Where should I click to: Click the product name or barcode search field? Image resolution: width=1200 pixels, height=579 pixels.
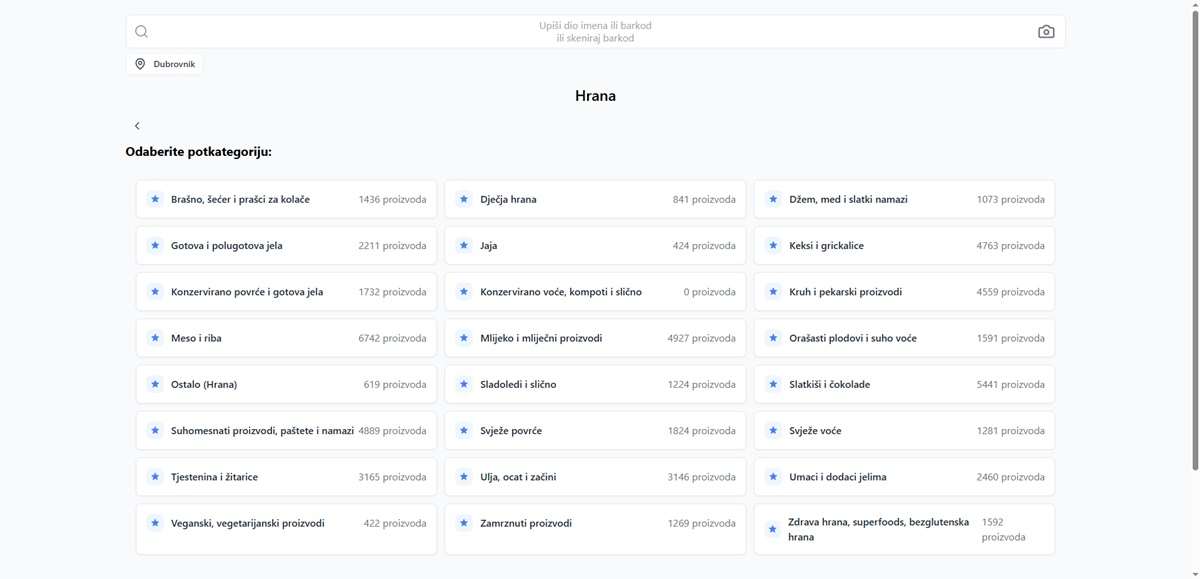point(595,32)
